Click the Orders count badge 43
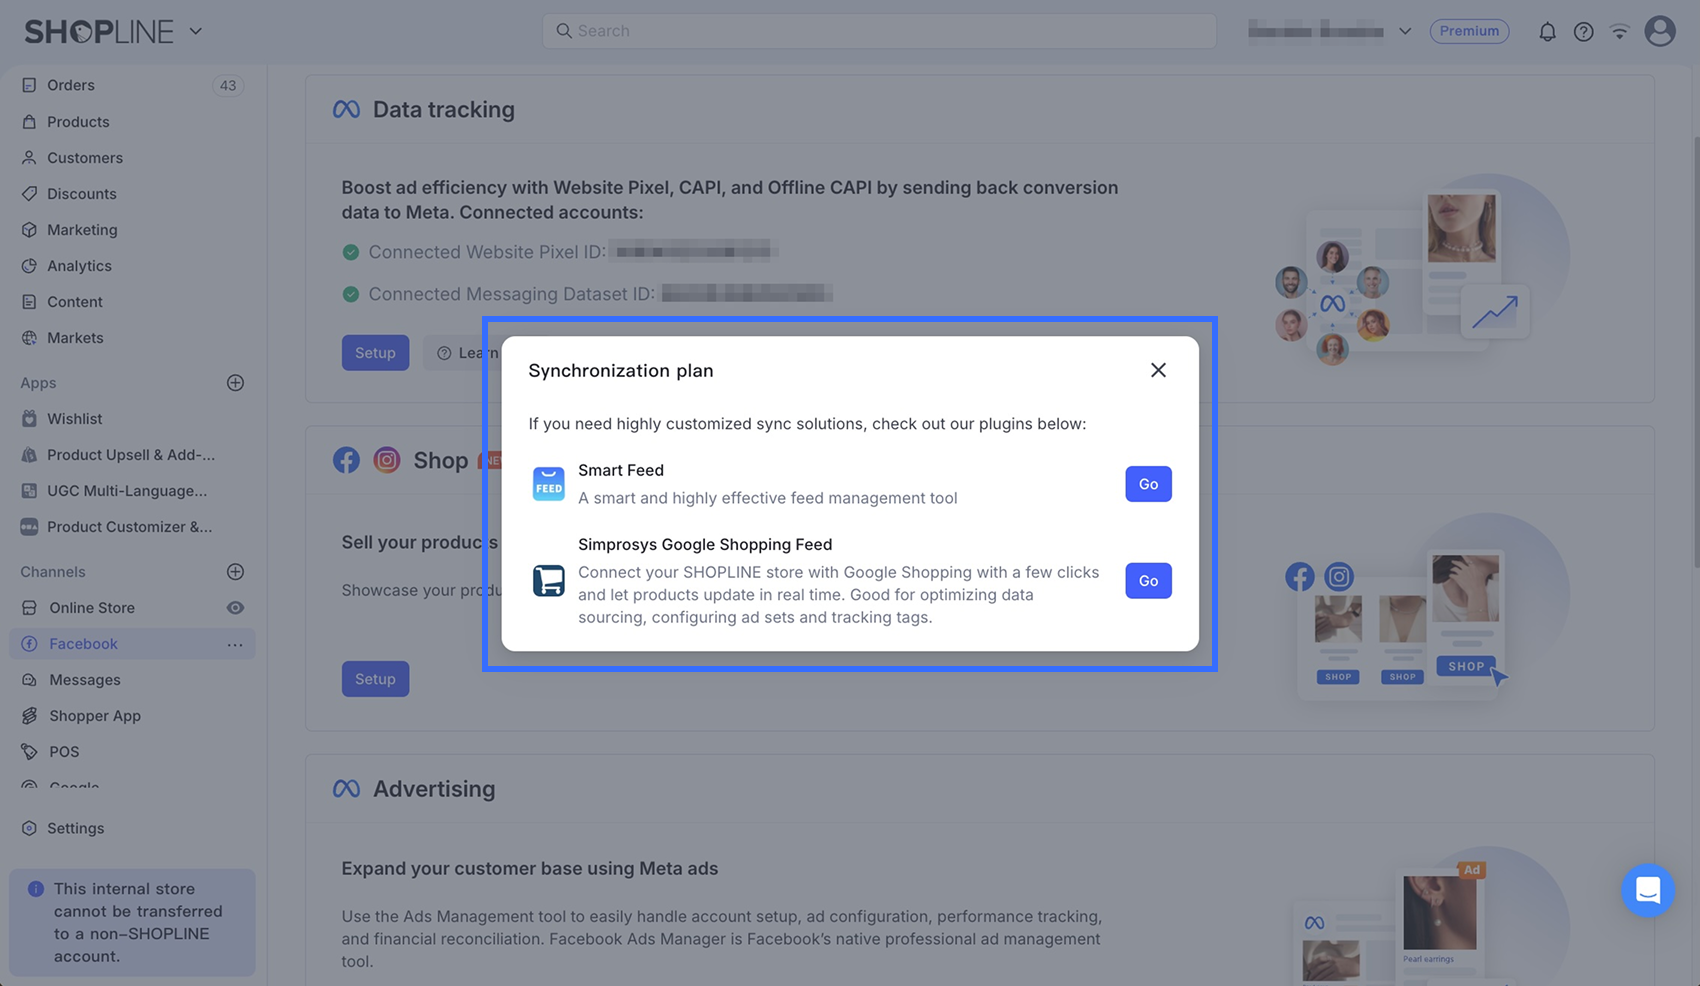 click(228, 85)
